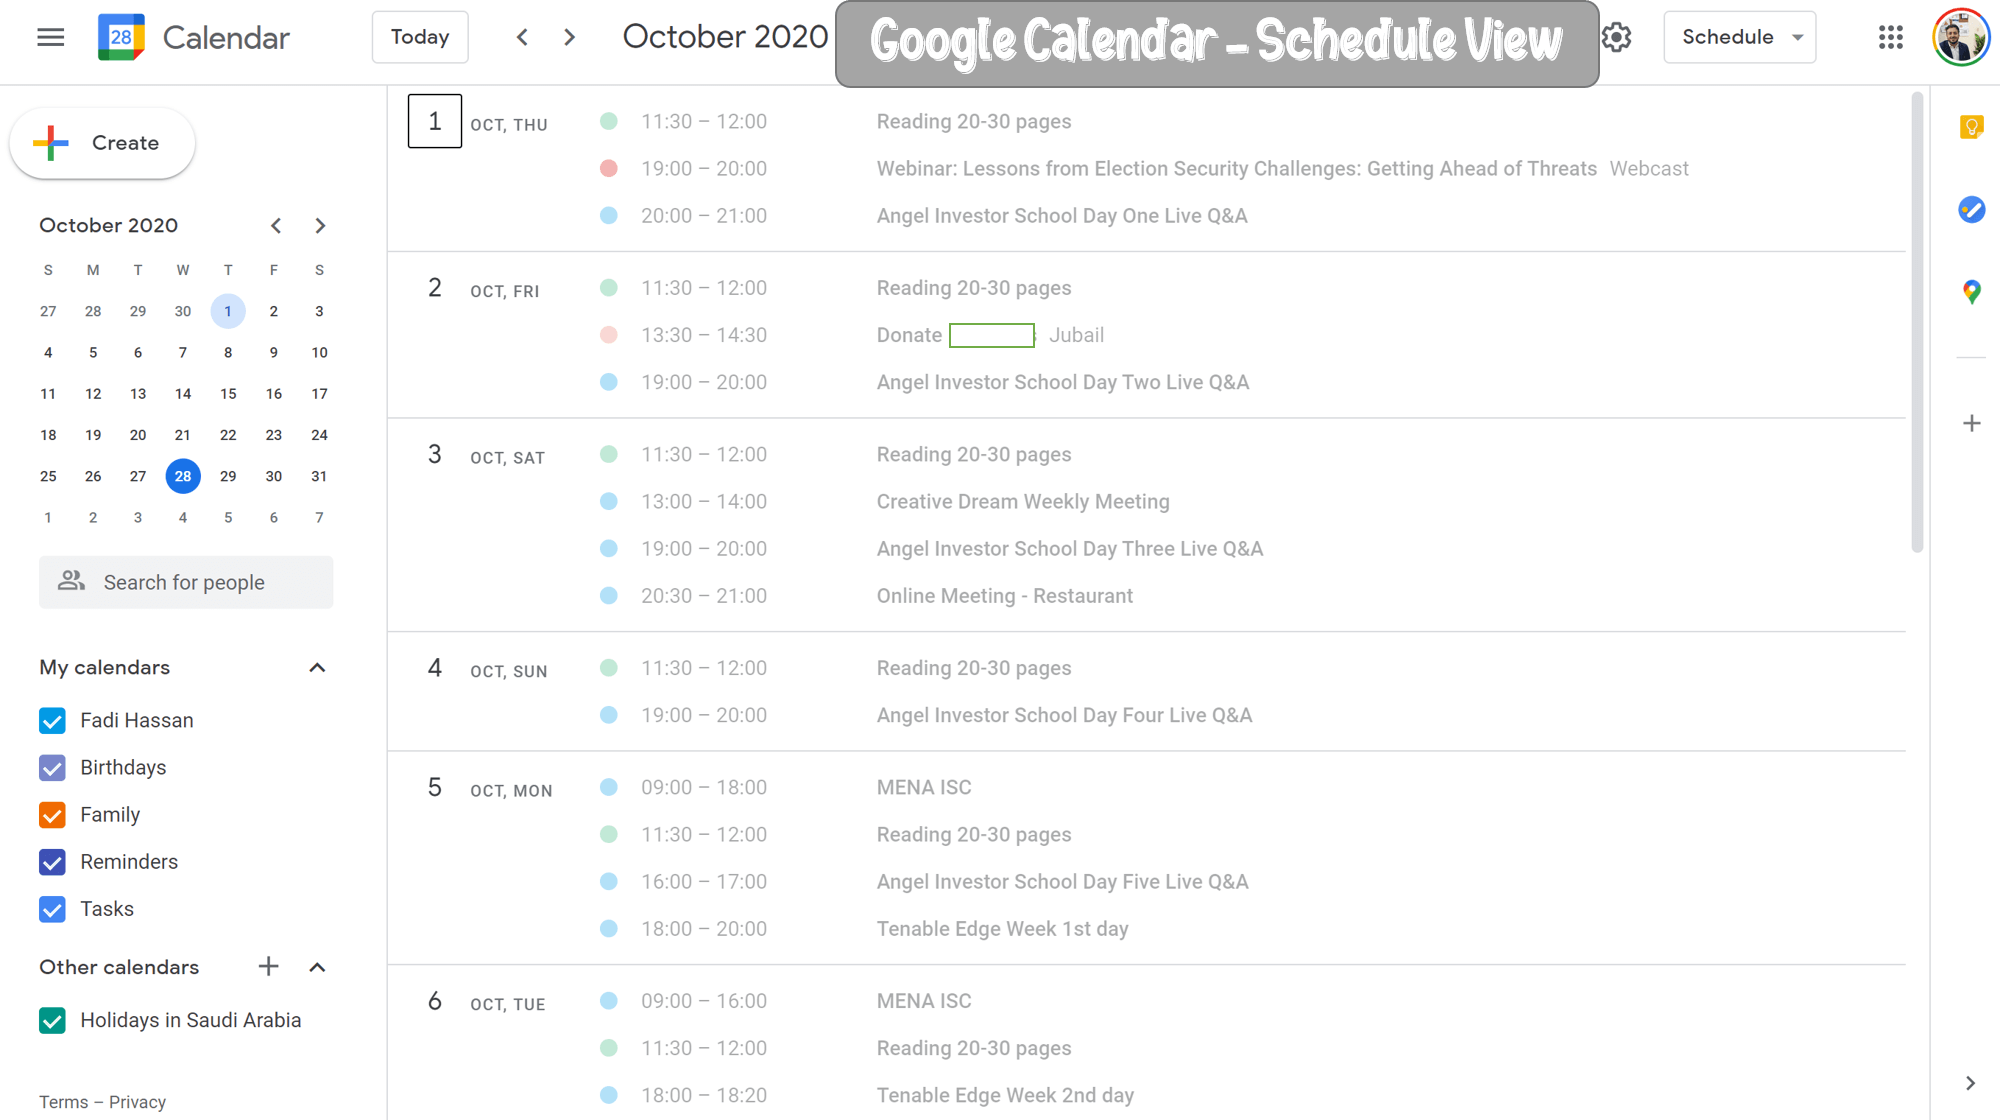2000x1120 pixels.
Task: Click the Today button
Action: pyautogui.click(x=420, y=38)
